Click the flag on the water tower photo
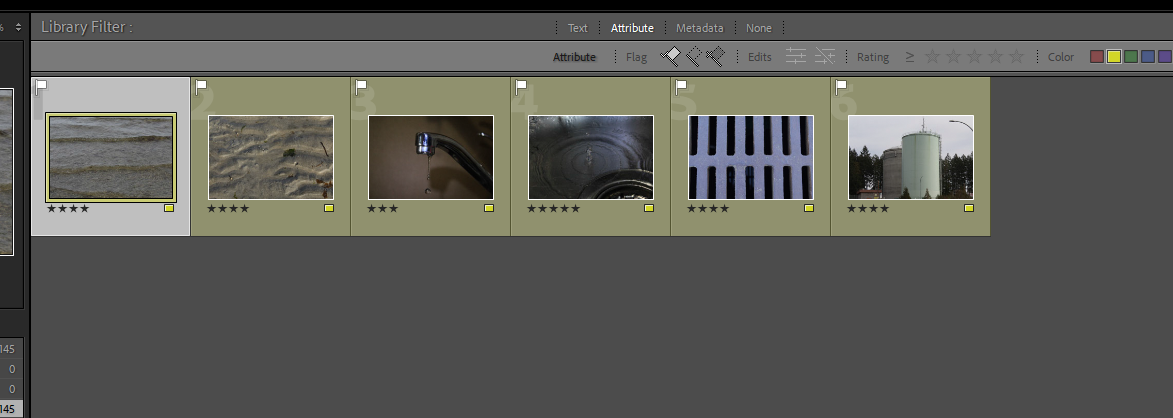The height and width of the screenshot is (418, 1173). pyautogui.click(x=841, y=87)
